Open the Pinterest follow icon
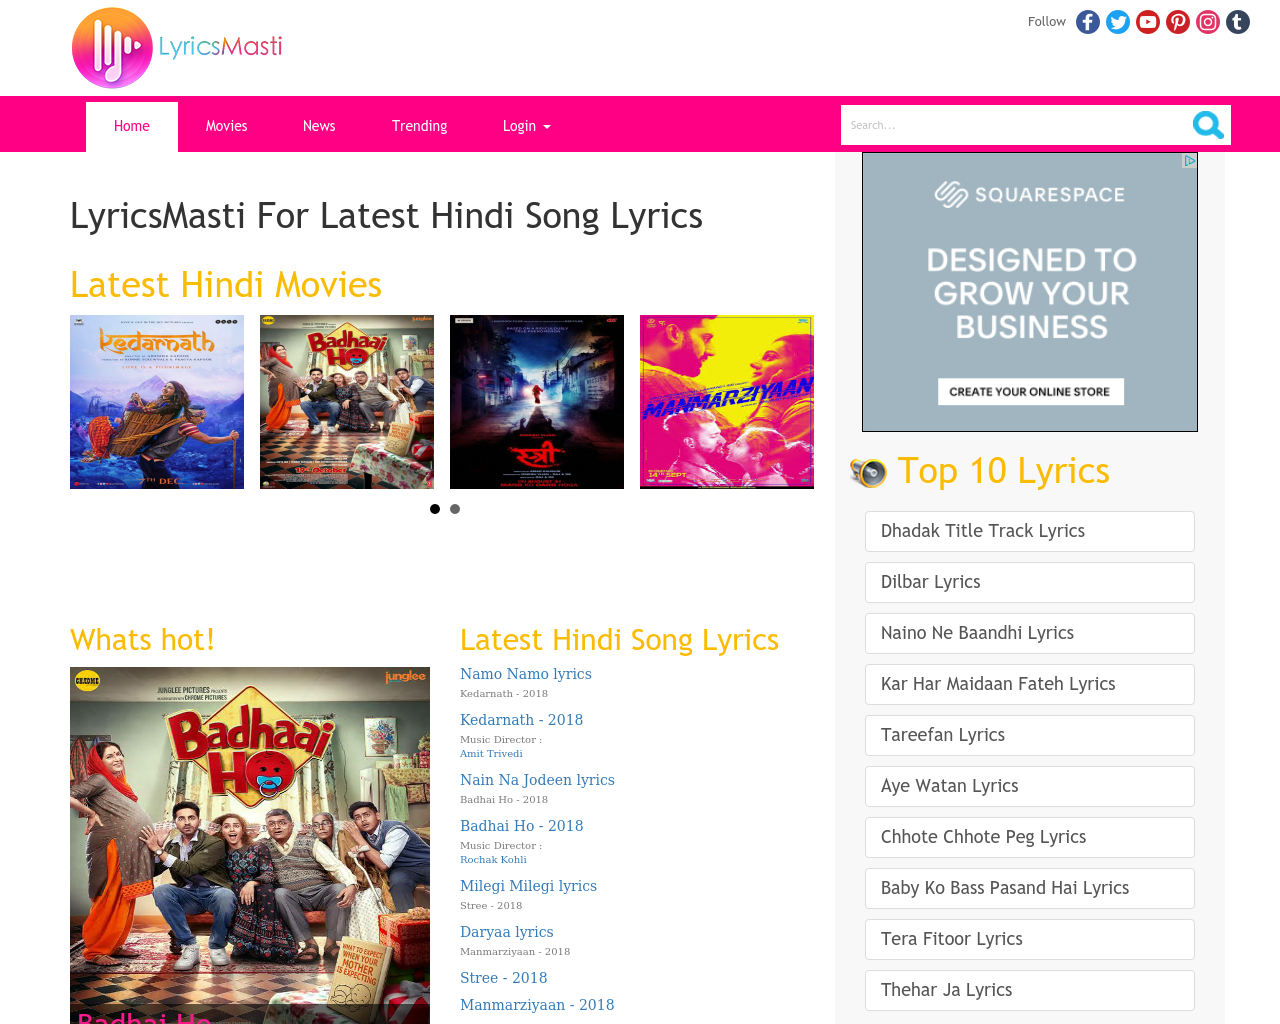The height and width of the screenshot is (1024, 1280). pos(1178,22)
